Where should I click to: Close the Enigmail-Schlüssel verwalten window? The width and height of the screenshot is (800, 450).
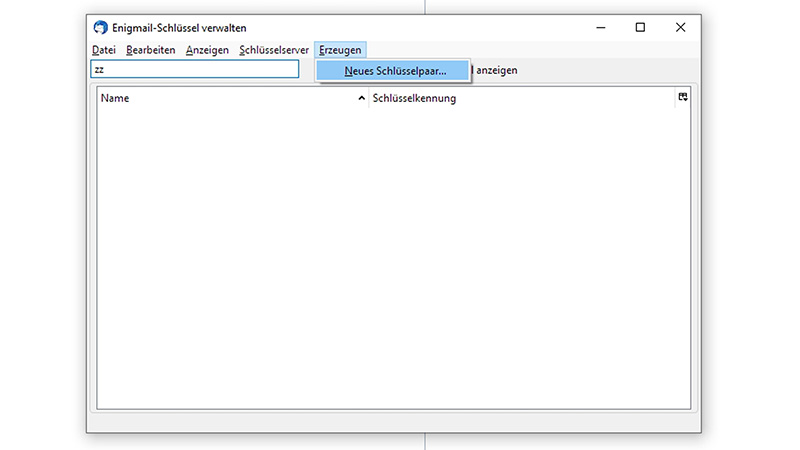tap(681, 27)
